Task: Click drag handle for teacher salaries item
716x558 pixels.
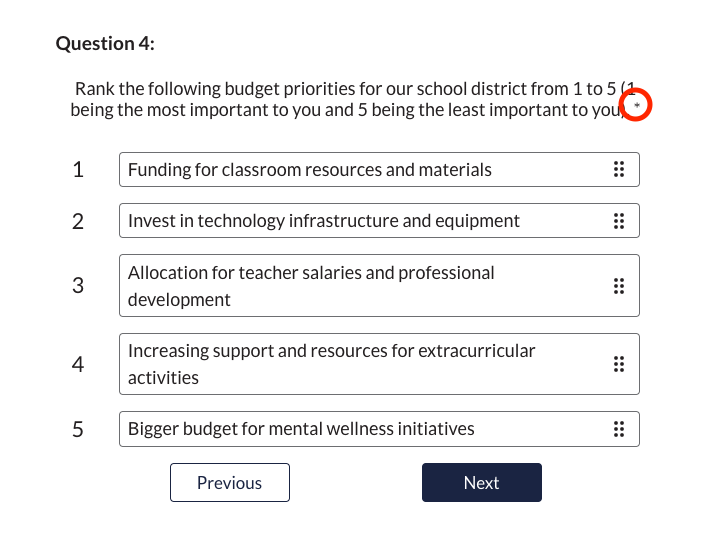Action: click(x=619, y=286)
